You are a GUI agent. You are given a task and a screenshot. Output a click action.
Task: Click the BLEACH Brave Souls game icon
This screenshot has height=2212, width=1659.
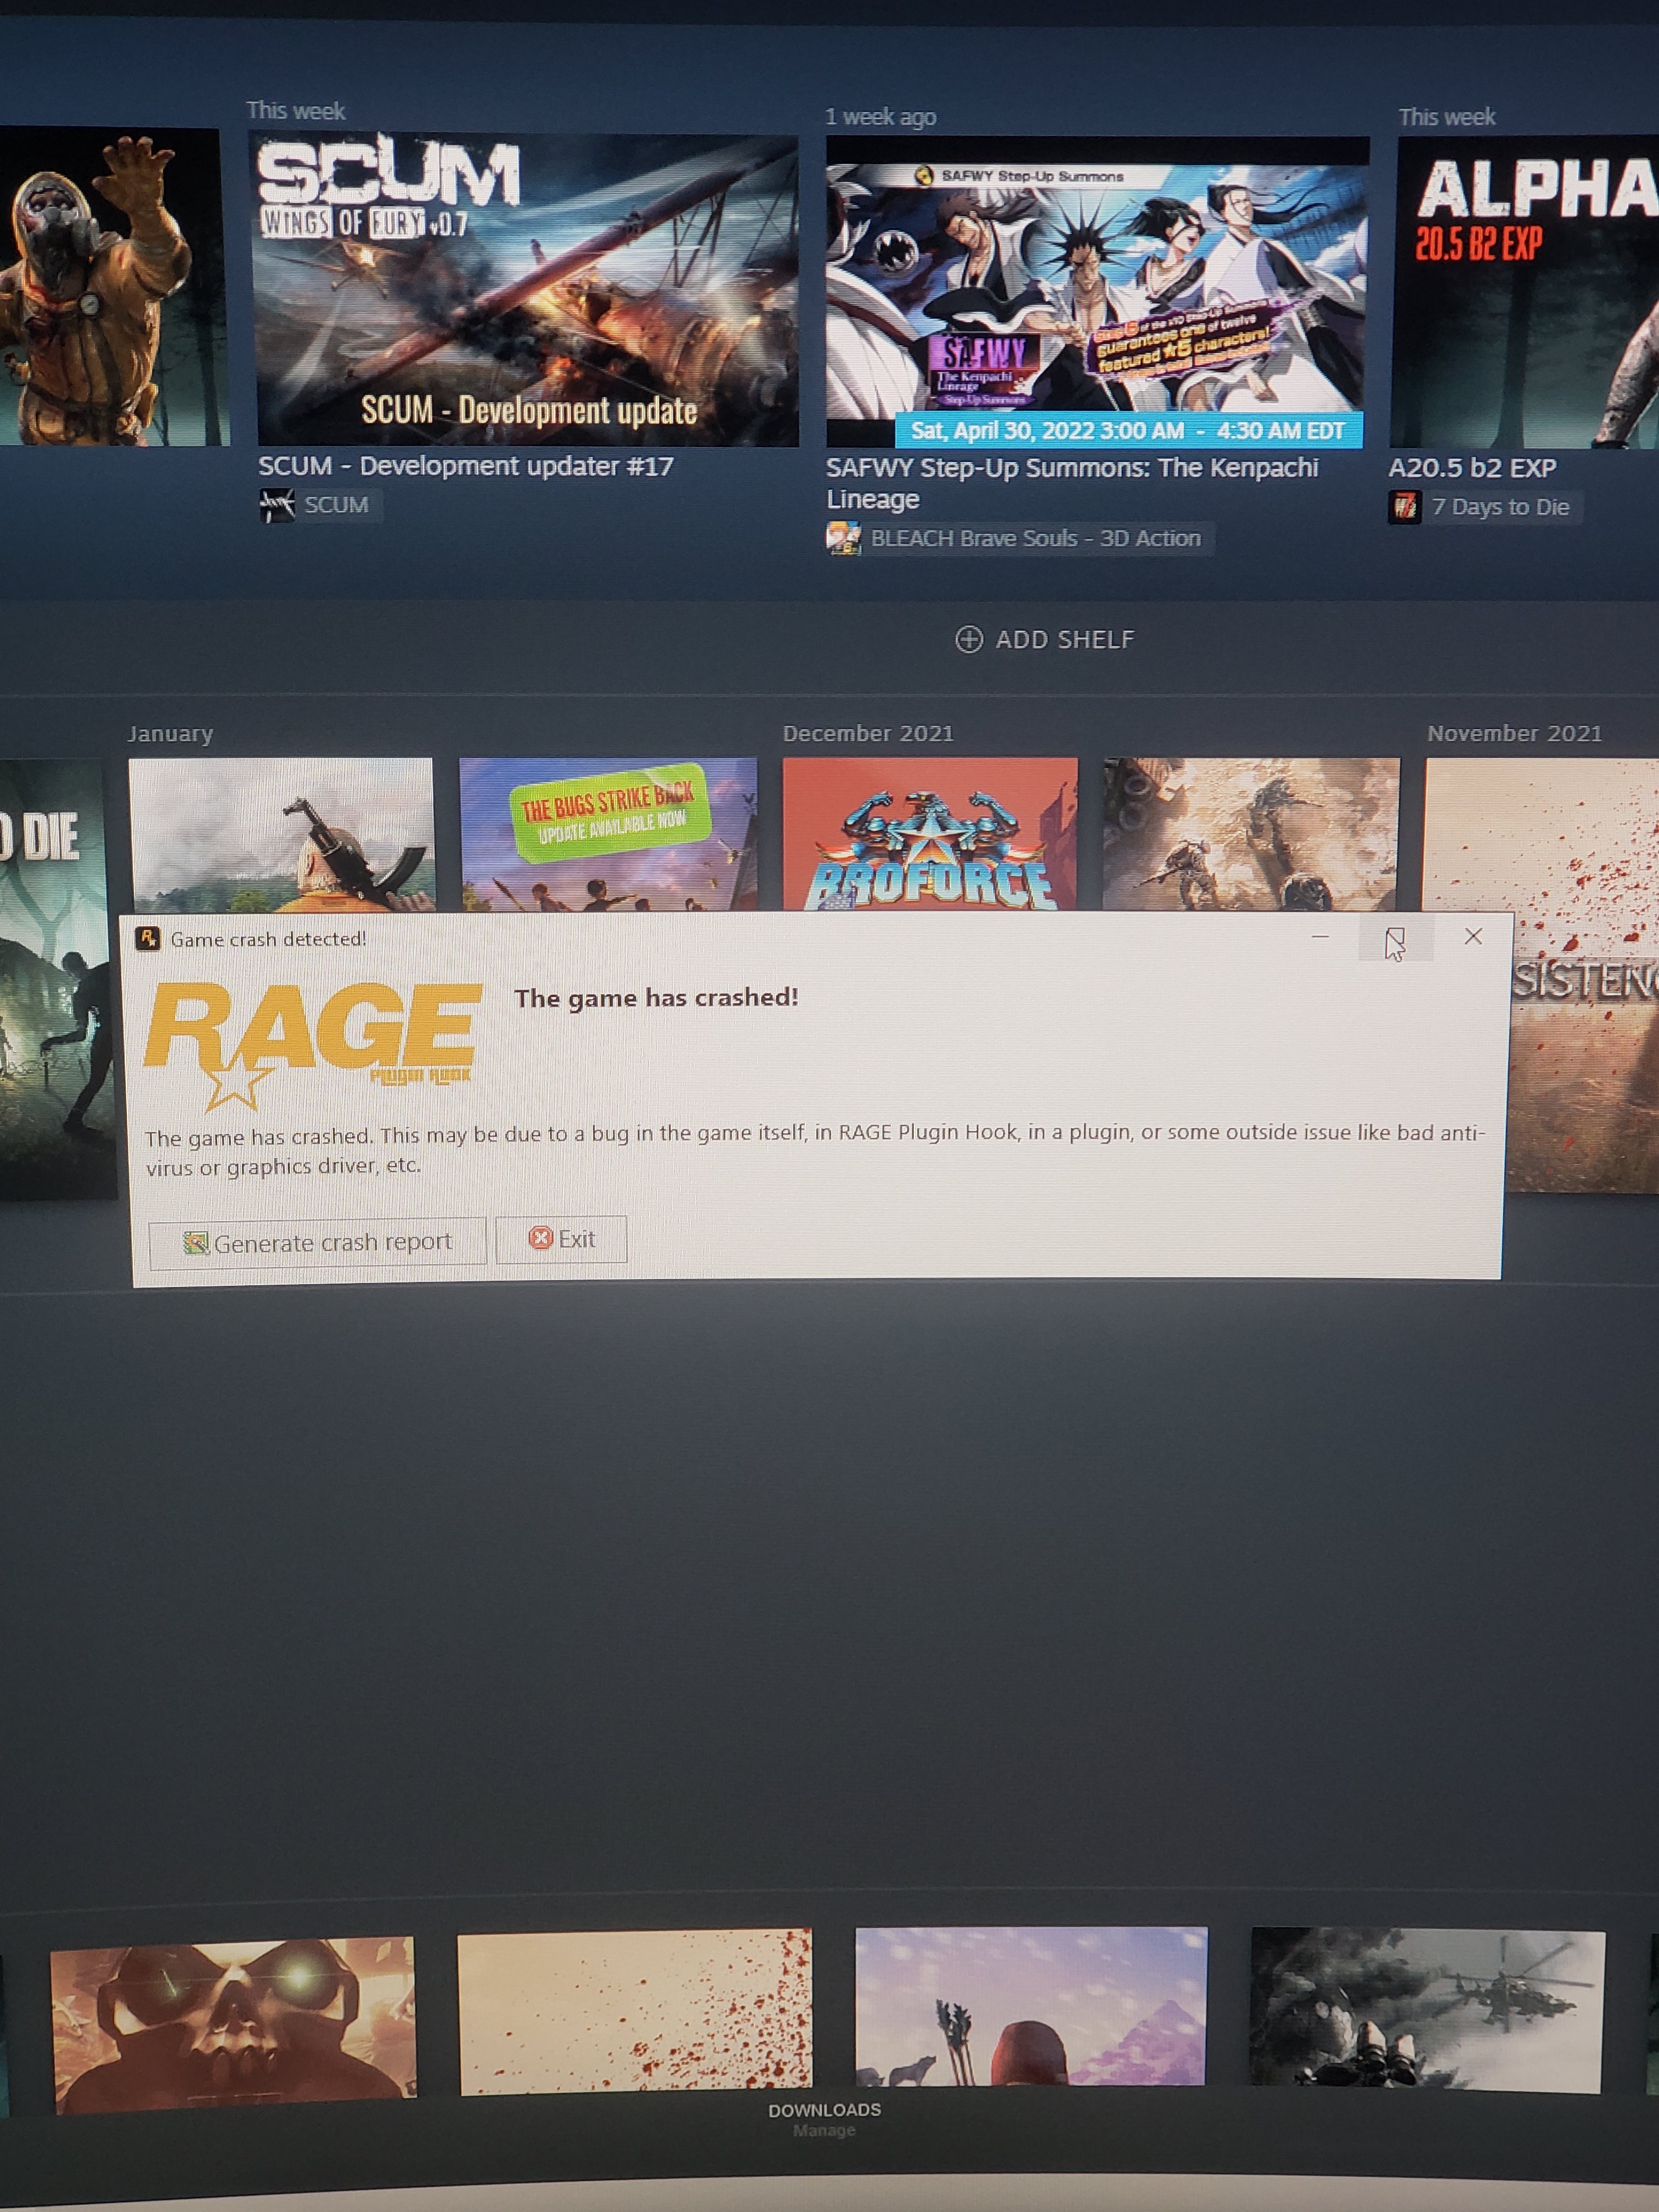(843, 538)
